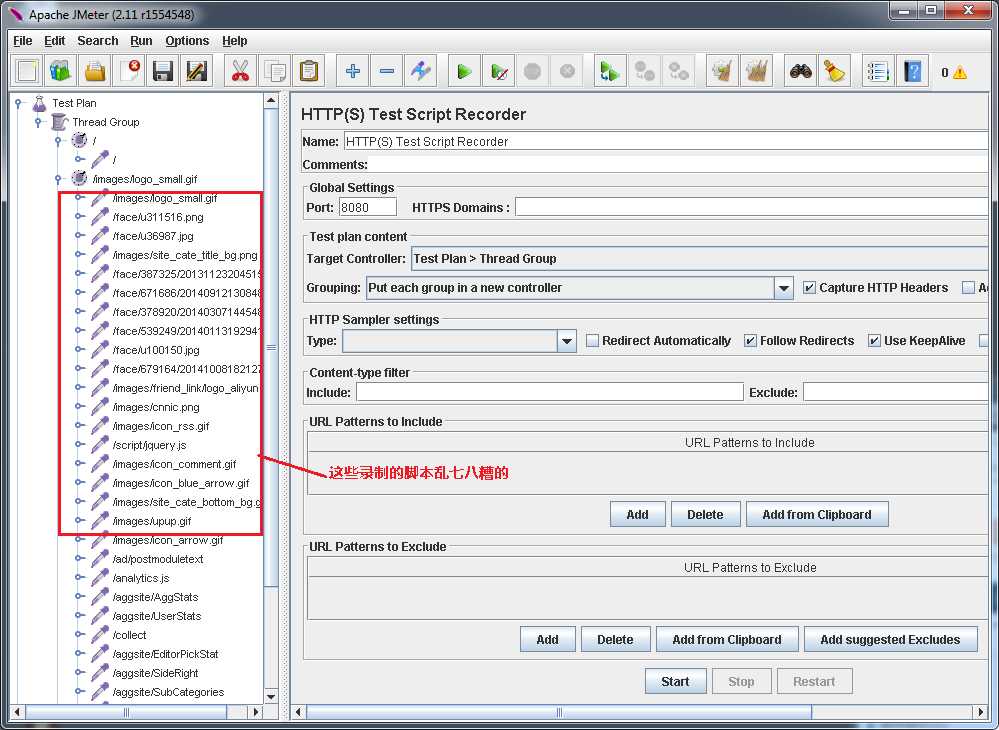999x730 pixels.
Task: Open the Search menu
Action: coord(97,41)
